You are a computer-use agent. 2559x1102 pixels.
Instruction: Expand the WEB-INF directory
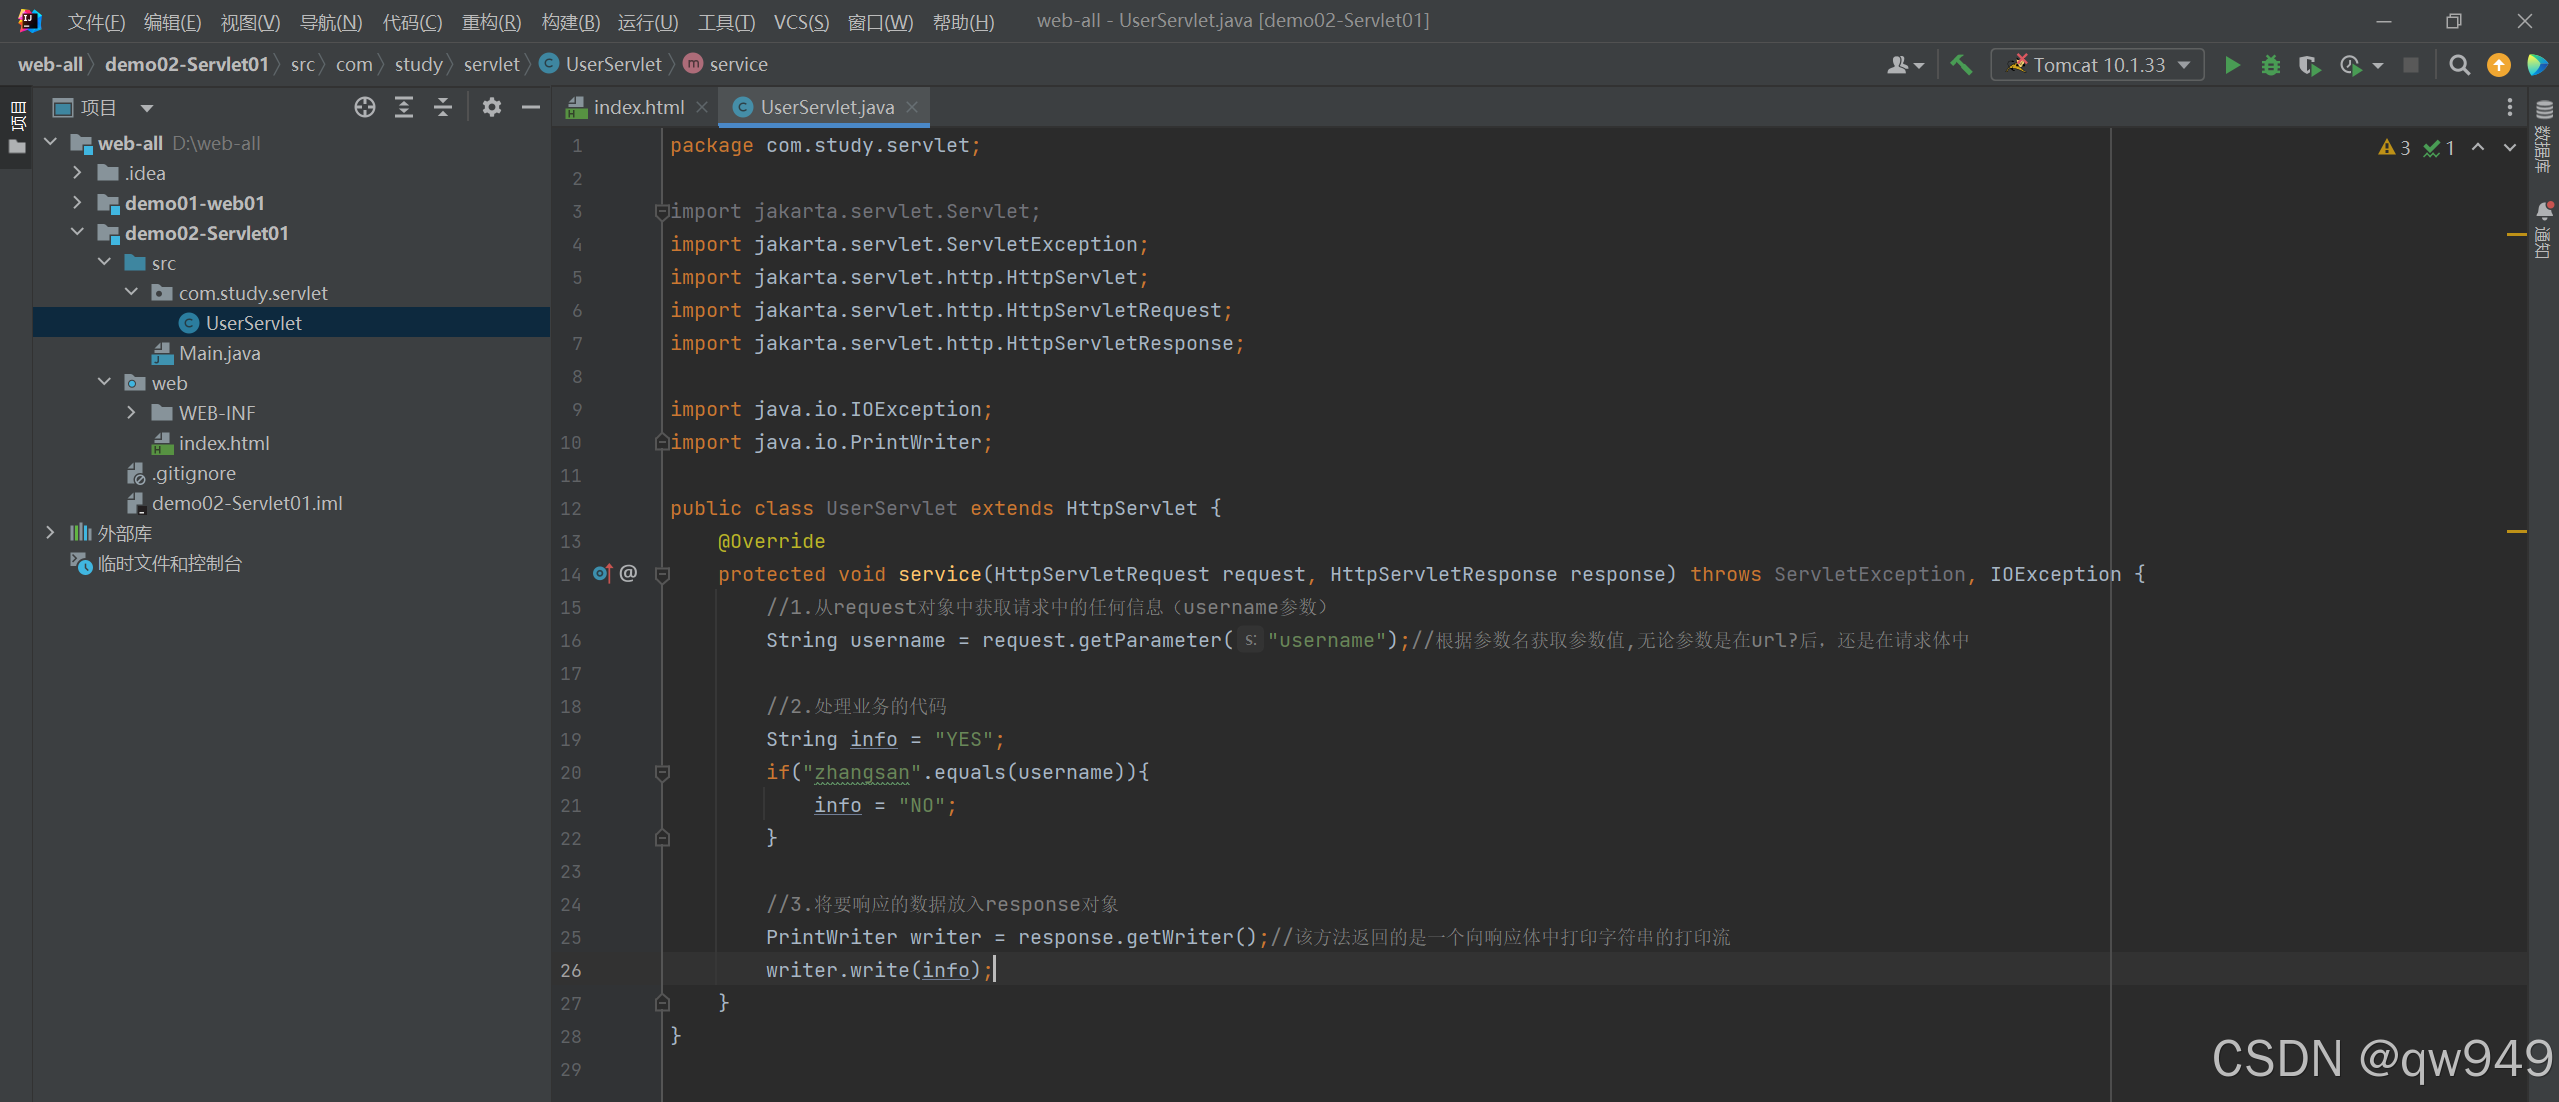[131, 412]
